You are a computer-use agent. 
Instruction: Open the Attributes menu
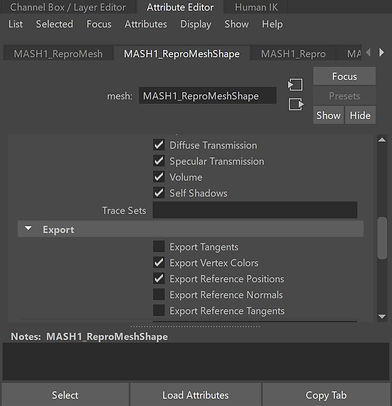[x=146, y=24]
